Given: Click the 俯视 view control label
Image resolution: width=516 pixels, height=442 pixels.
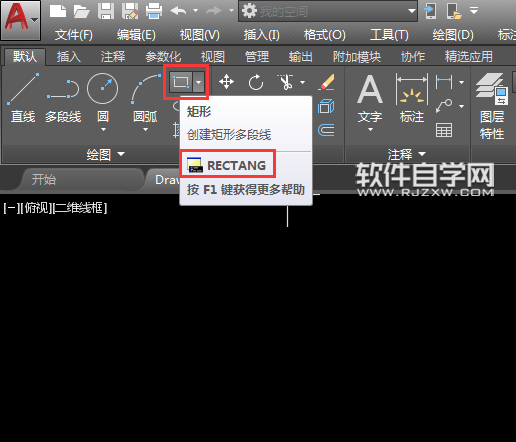Looking at the screenshot, I should point(35,208).
